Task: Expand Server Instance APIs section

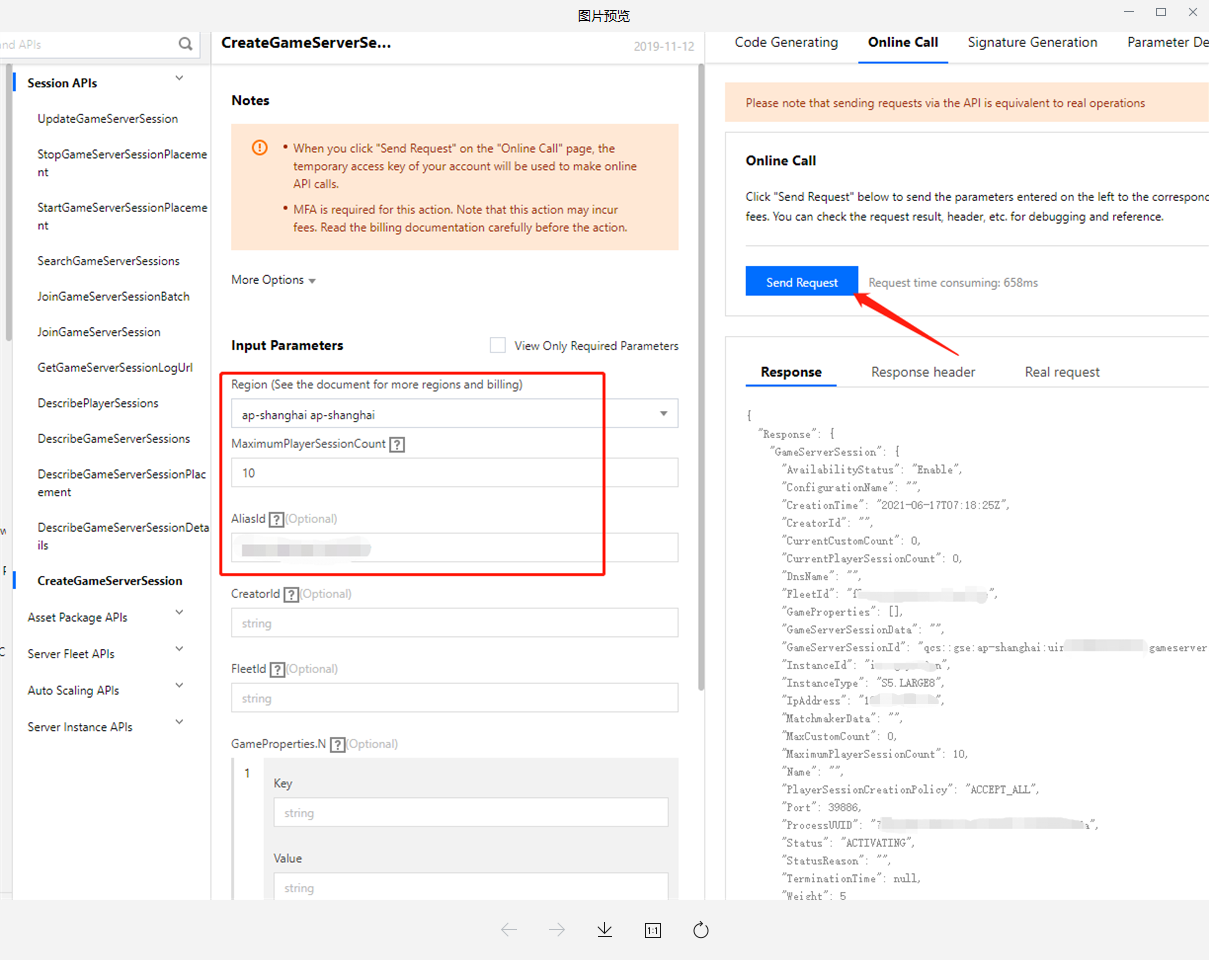Action: click(x=180, y=722)
